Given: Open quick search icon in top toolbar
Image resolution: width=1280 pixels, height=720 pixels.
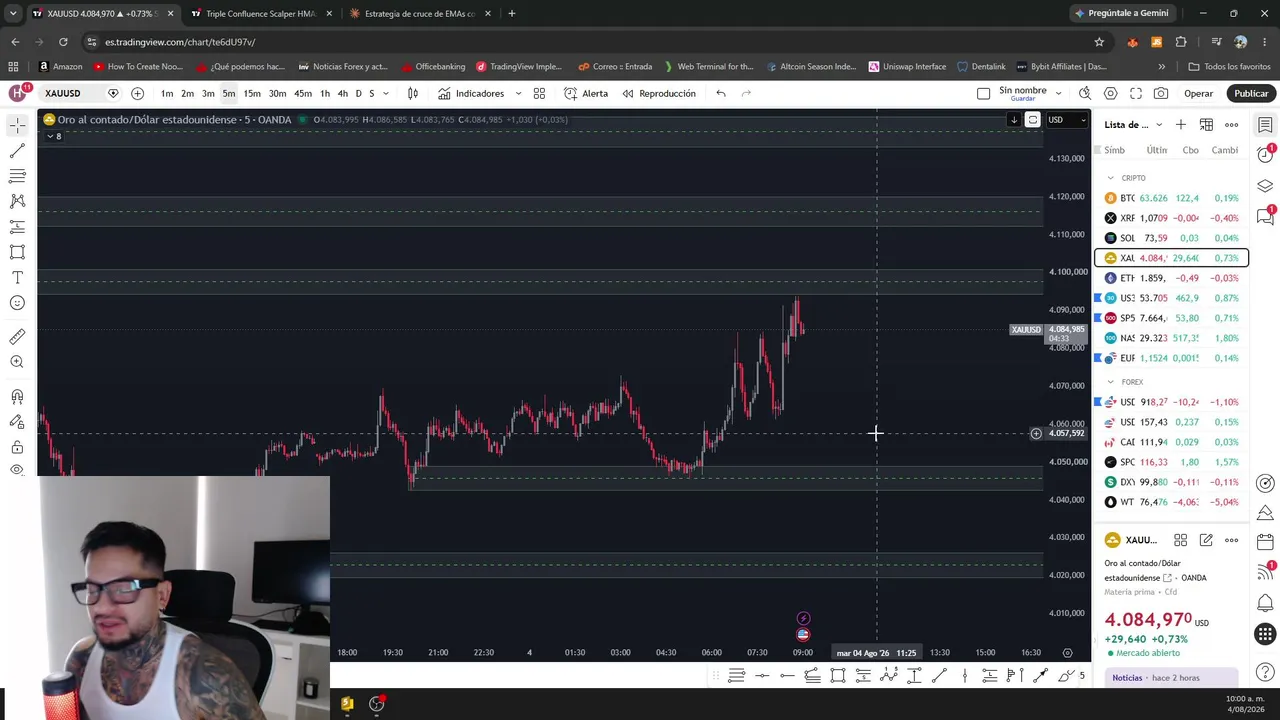Looking at the screenshot, I should pos(1085,93).
